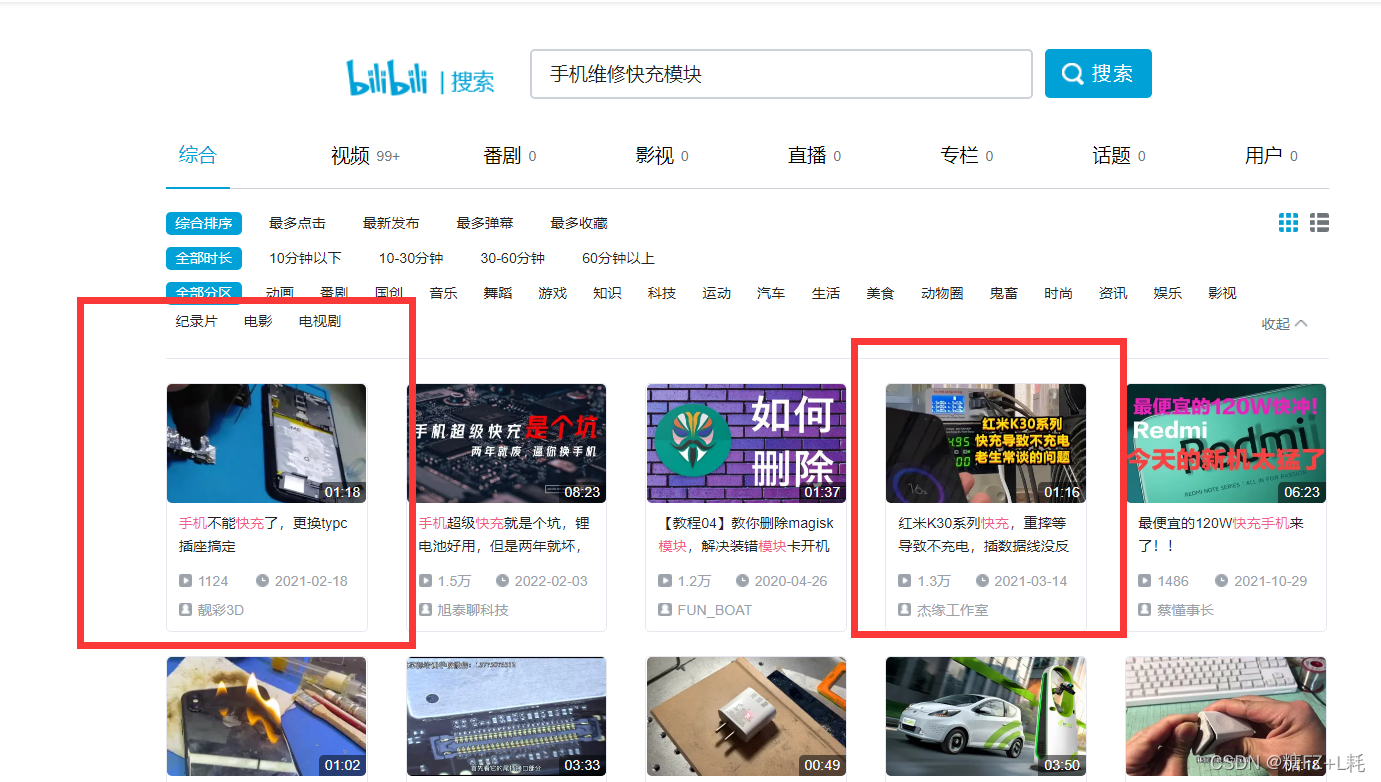Filter duration 60分钟以上
Image resolution: width=1381 pixels, height=782 pixels.
(618, 258)
